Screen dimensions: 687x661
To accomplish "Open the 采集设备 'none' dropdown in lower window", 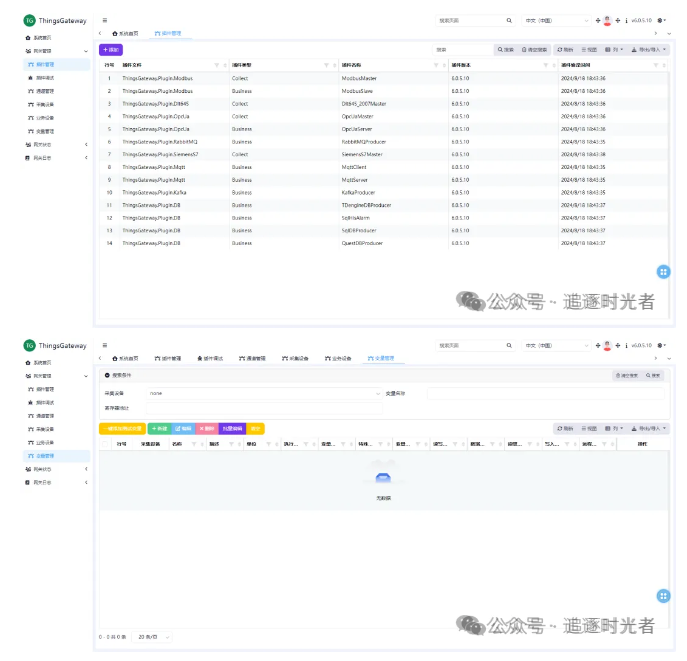I will tap(264, 394).
